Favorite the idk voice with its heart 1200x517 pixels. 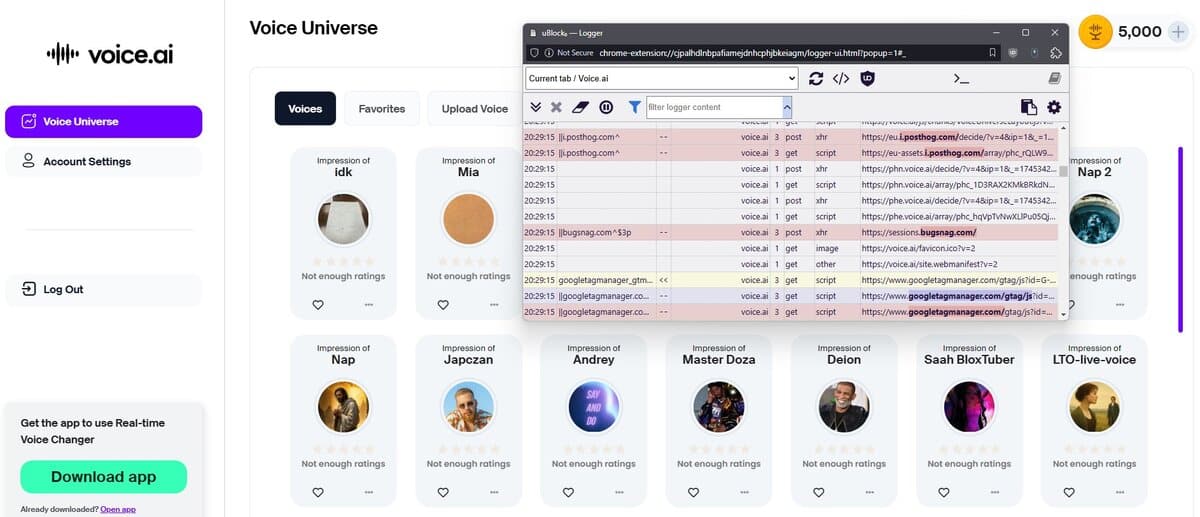click(318, 304)
